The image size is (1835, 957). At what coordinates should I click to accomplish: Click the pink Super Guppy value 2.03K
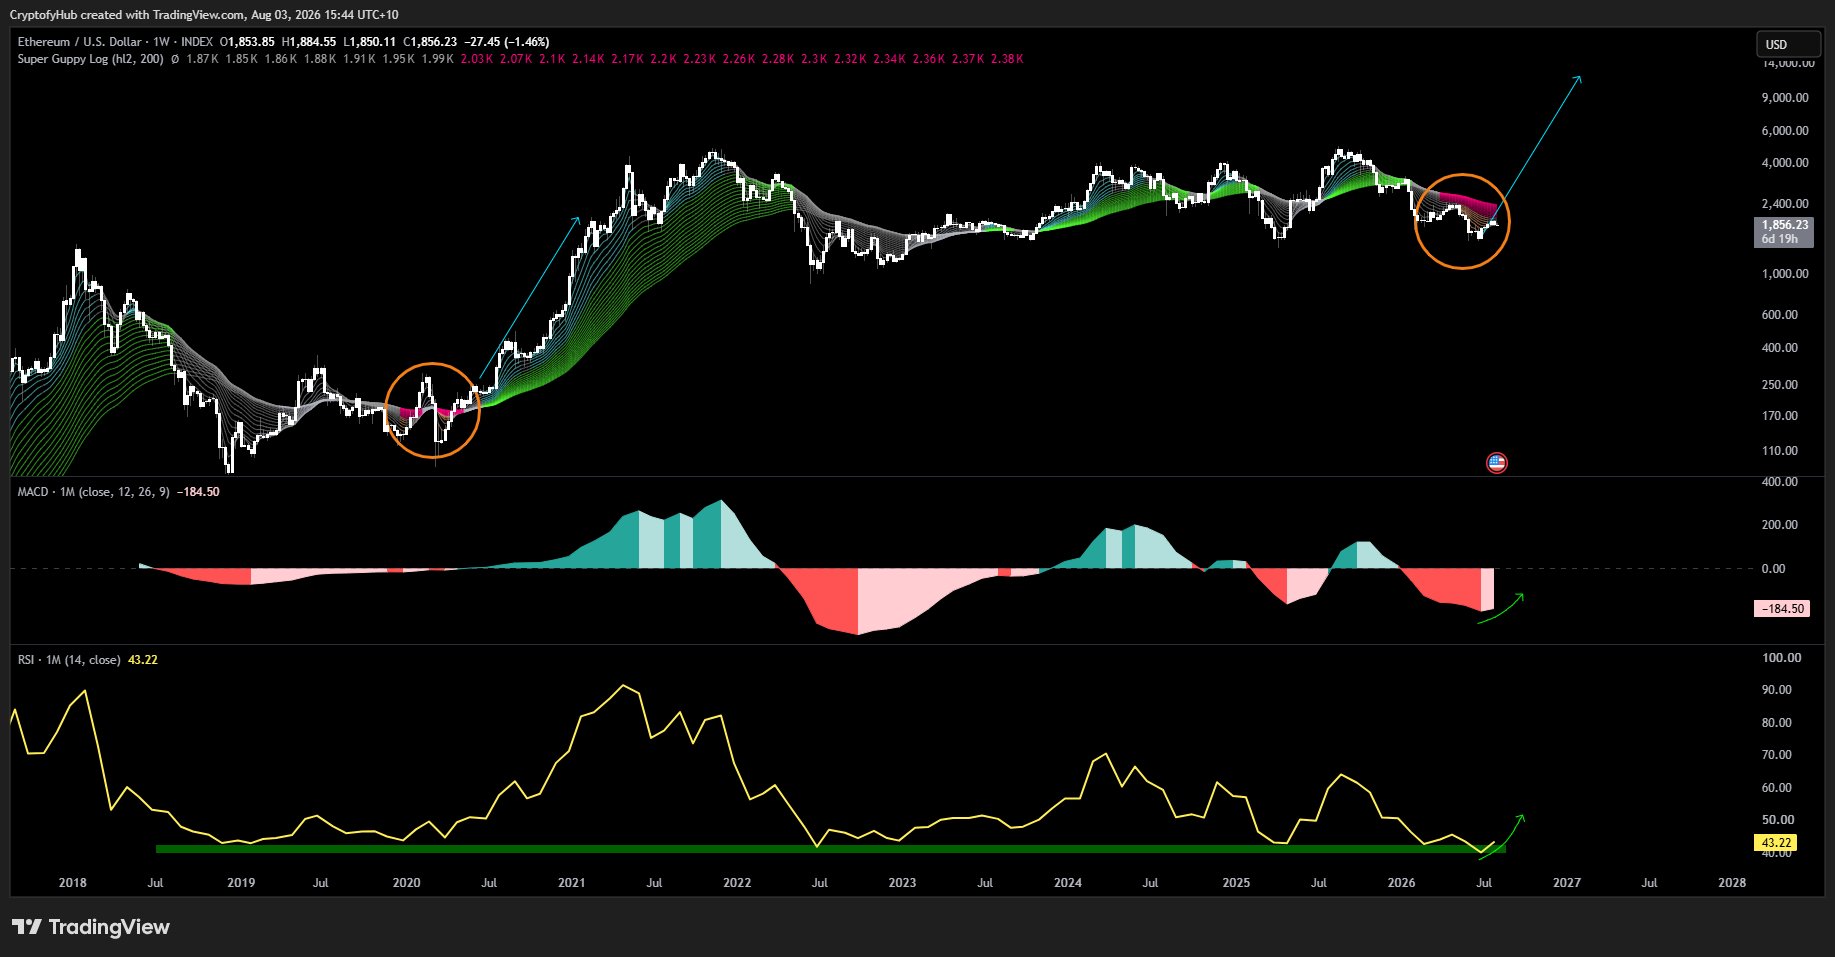[477, 59]
